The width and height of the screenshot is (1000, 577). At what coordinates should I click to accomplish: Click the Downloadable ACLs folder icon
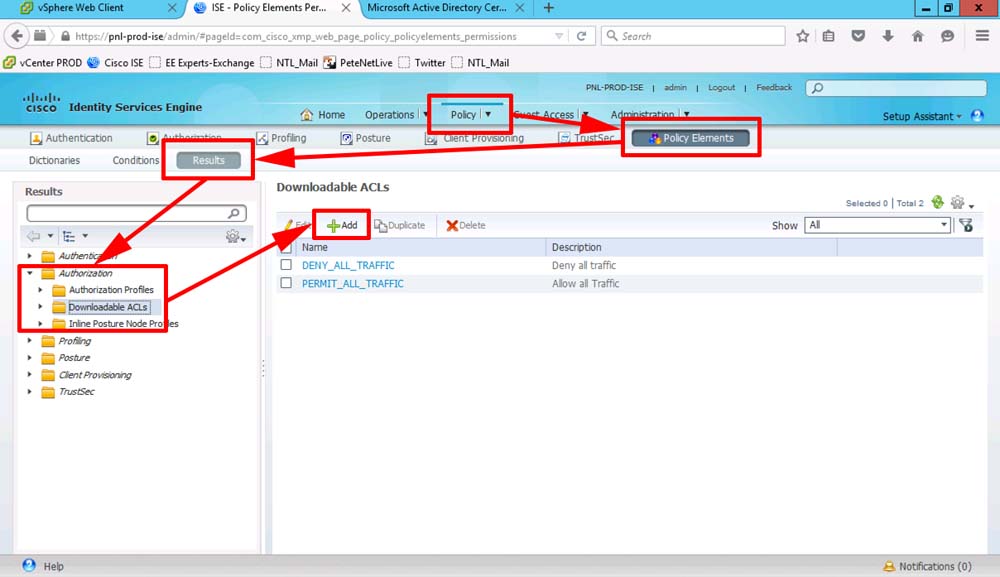point(59,307)
